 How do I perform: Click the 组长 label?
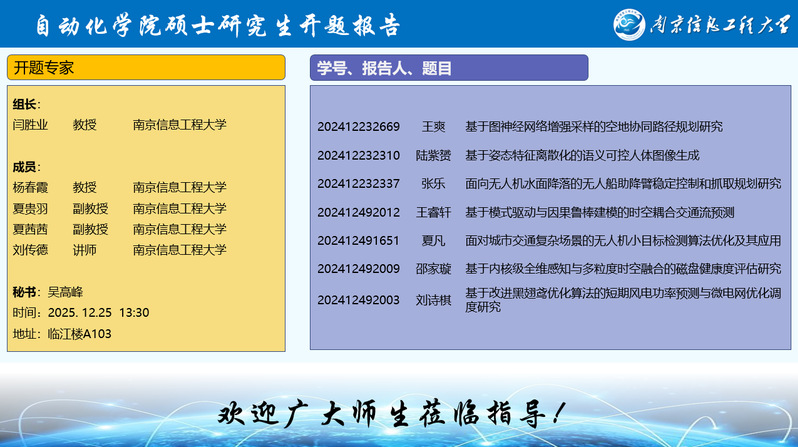tap(25, 104)
